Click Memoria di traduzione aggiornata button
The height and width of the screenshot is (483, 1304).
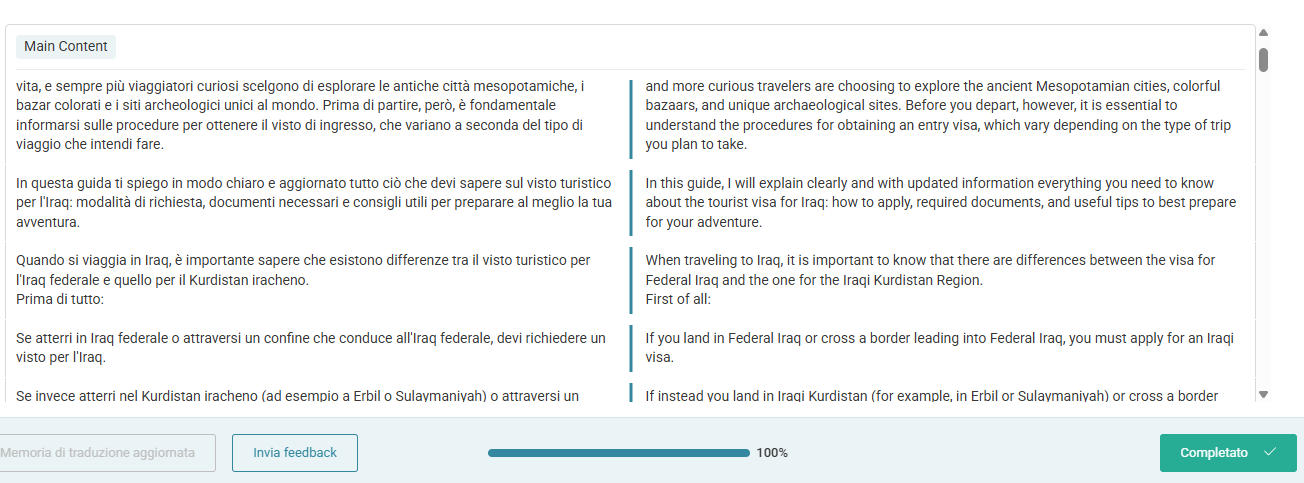[x=104, y=453]
